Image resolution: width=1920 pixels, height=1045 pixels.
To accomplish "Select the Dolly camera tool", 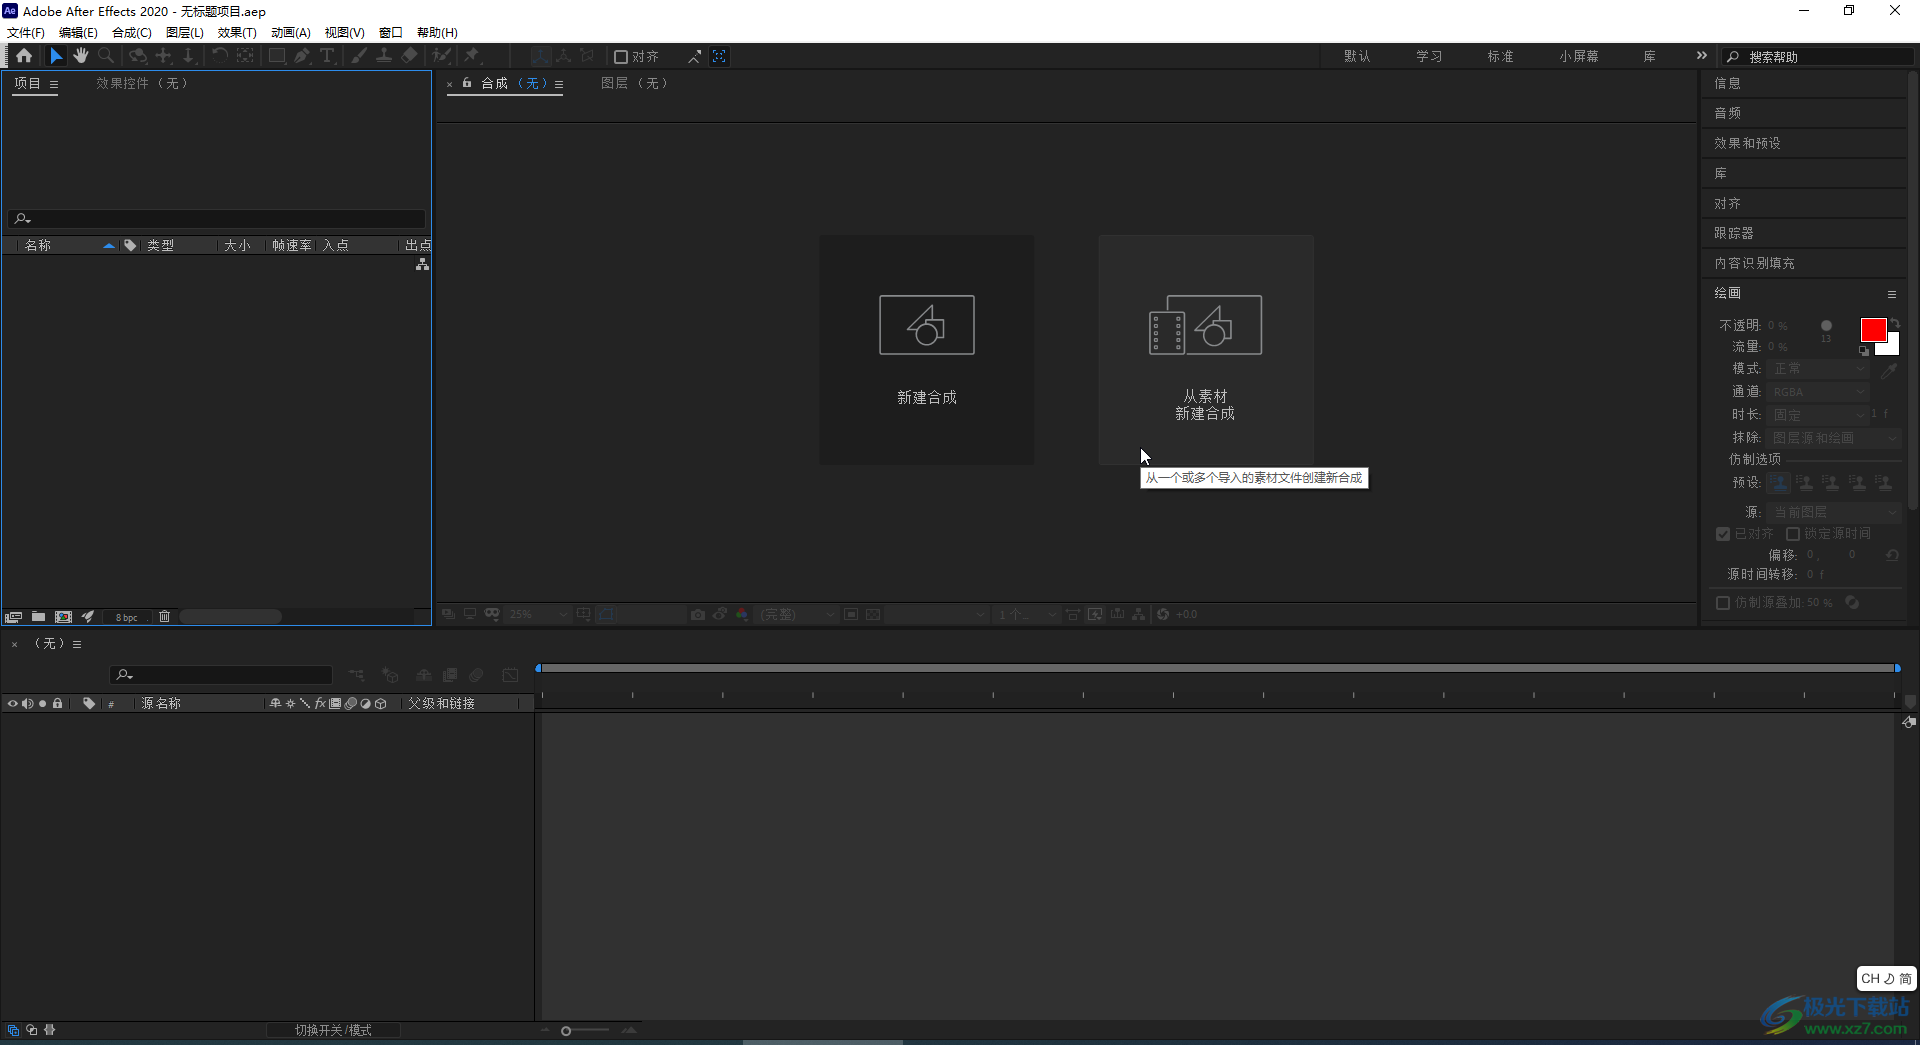I will click(188, 56).
